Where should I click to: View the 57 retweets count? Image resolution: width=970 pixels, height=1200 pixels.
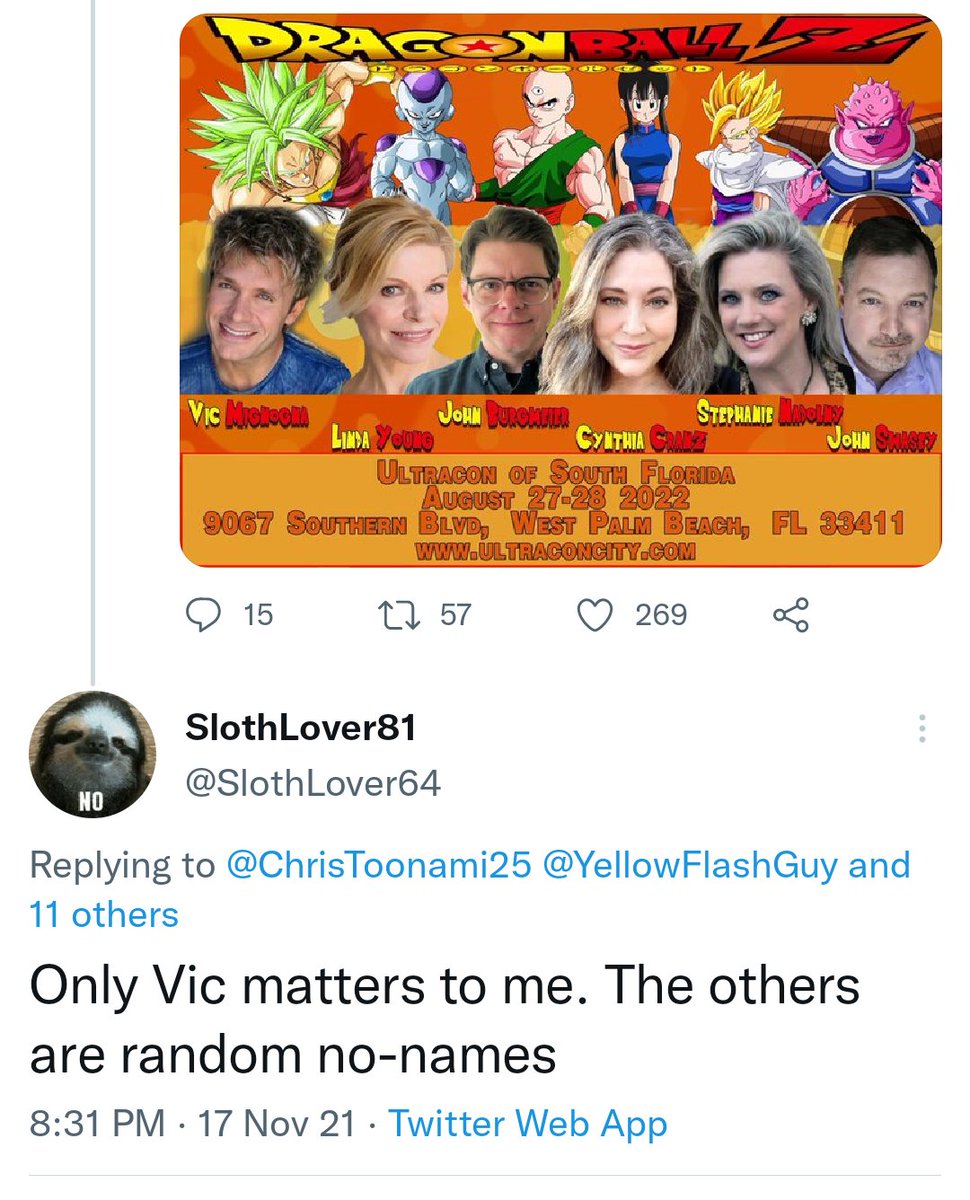(x=455, y=614)
